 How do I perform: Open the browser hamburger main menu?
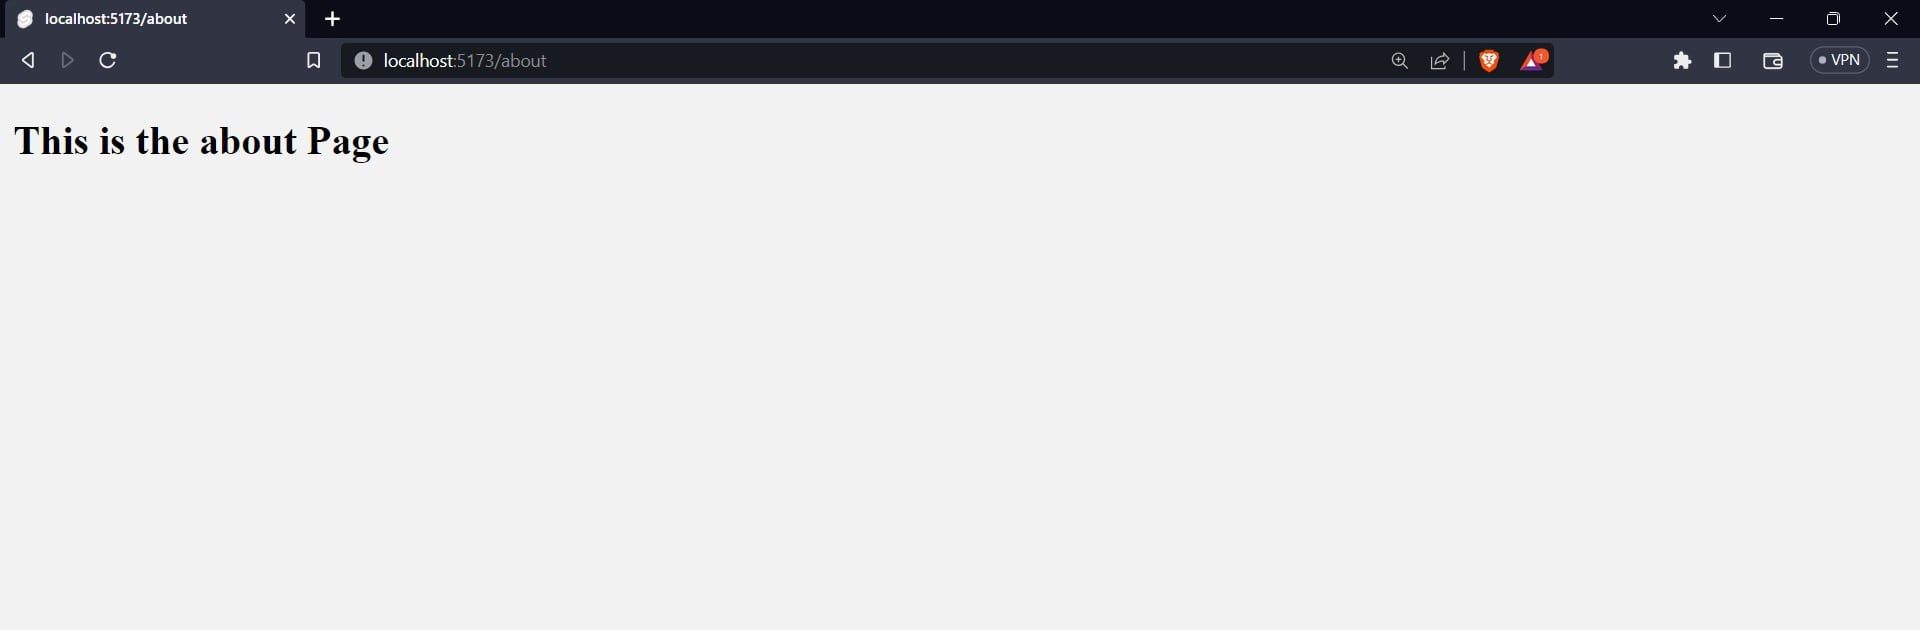point(1892,61)
